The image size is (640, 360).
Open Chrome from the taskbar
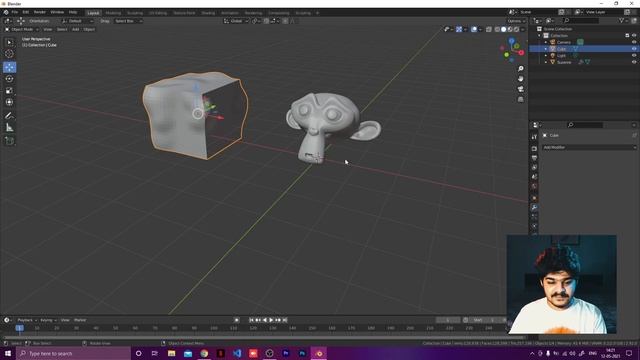204,353
